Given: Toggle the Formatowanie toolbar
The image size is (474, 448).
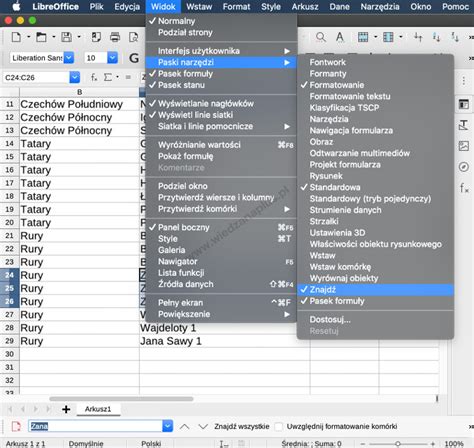Looking at the screenshot, I should pos(375,85).
